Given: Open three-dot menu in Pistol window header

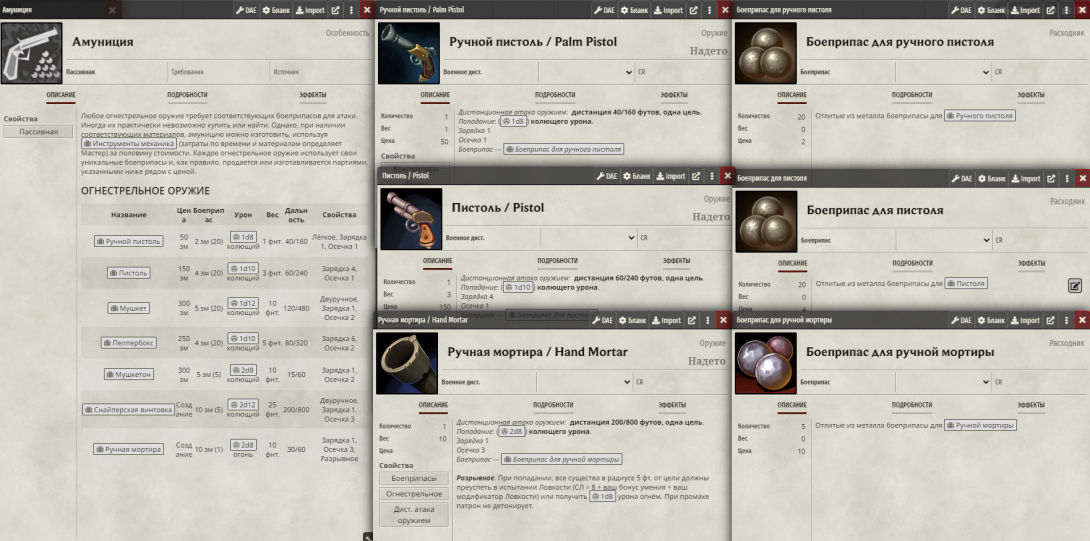Looking at the screenshot, I should 712,177.
